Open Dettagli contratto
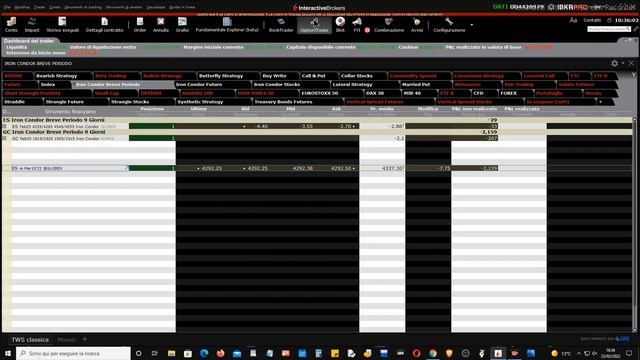 [104, 24]
